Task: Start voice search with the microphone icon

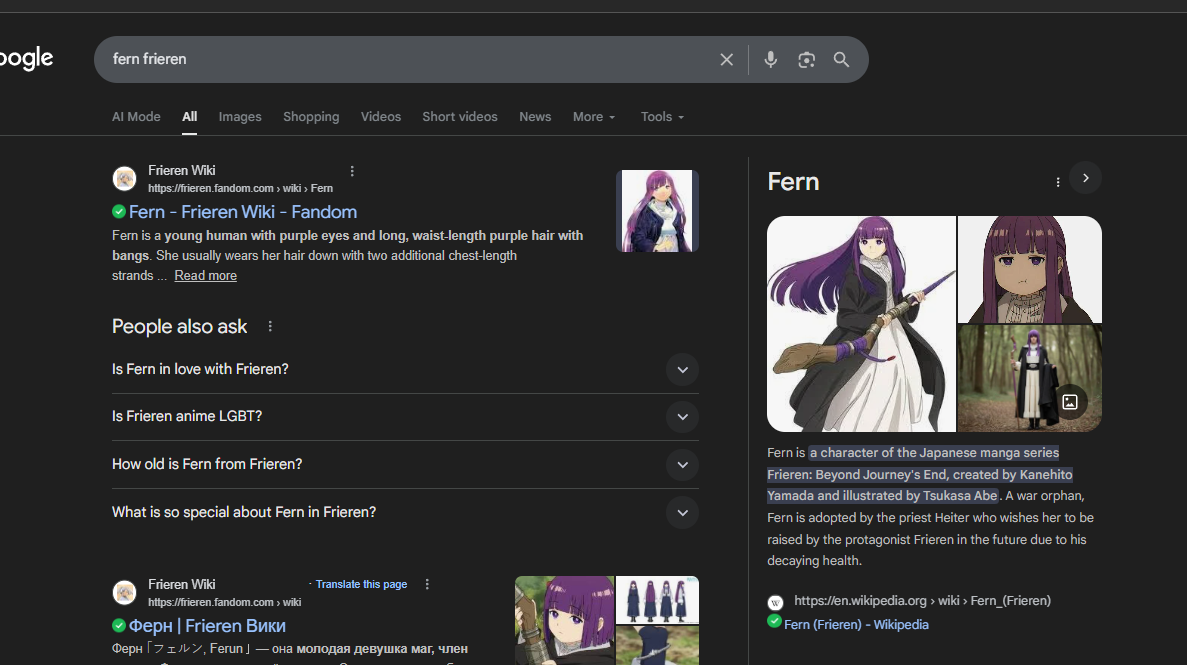Action: (x=770, y=59)
